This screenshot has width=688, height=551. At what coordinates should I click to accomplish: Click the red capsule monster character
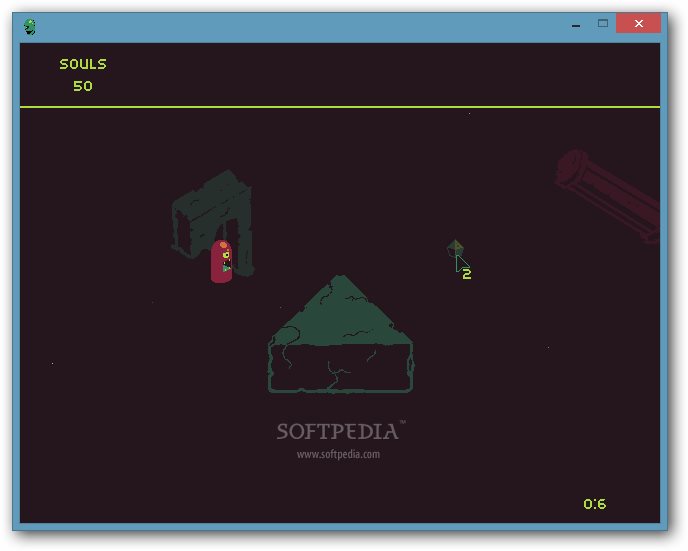point(222,261)
